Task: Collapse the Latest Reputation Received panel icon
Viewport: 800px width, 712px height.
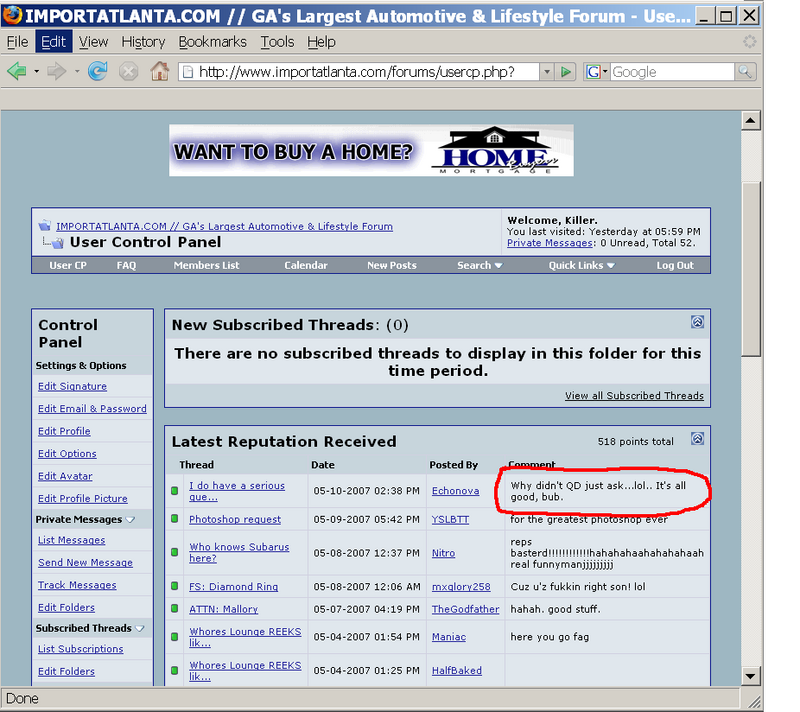Action: pyautogui.click(x=697, y=438)
